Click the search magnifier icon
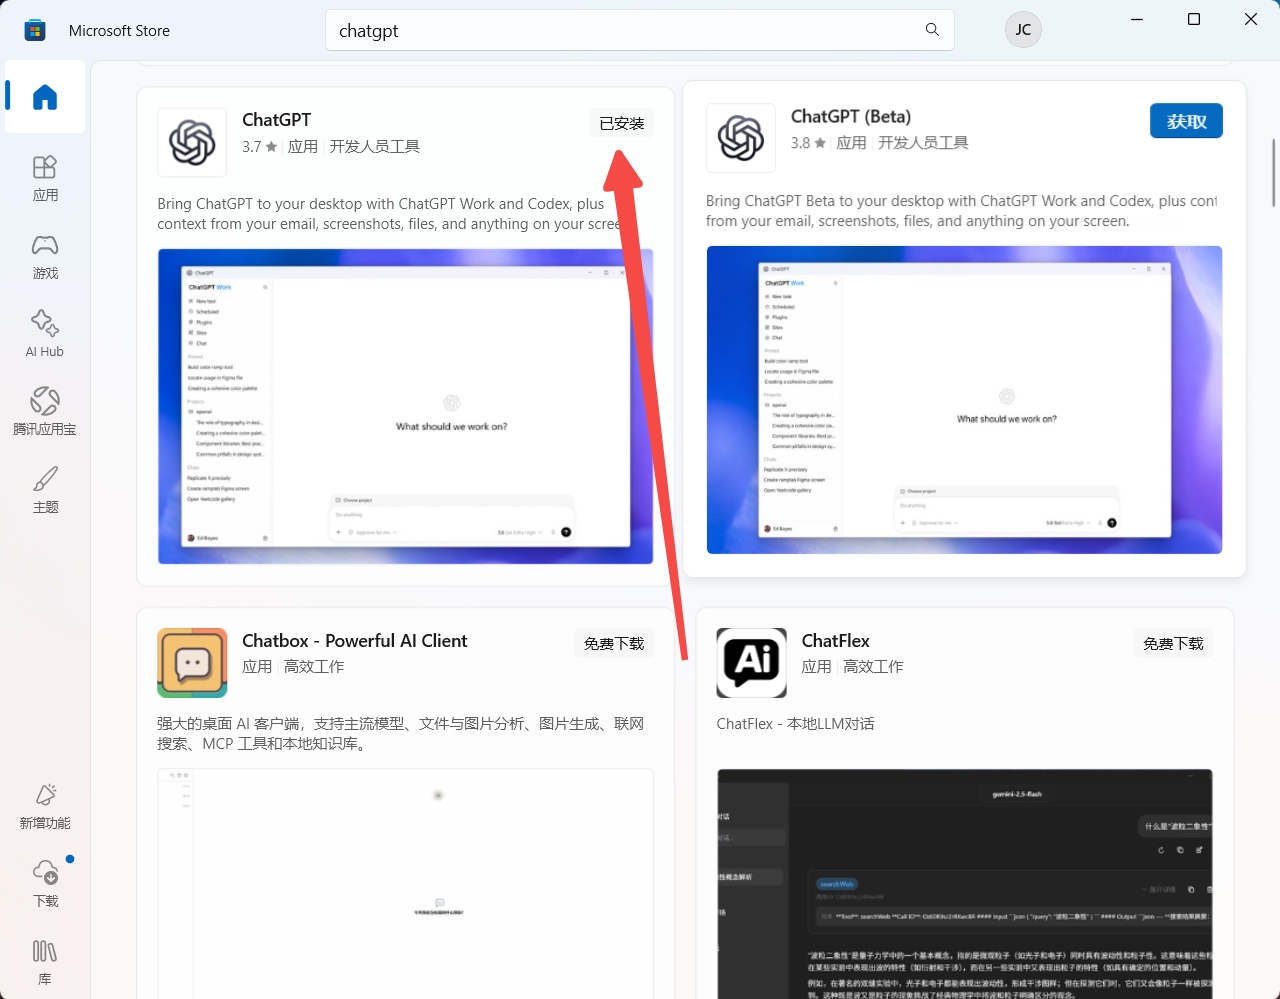The height and width of the screenshot is (999, 1280). (932, 30)
